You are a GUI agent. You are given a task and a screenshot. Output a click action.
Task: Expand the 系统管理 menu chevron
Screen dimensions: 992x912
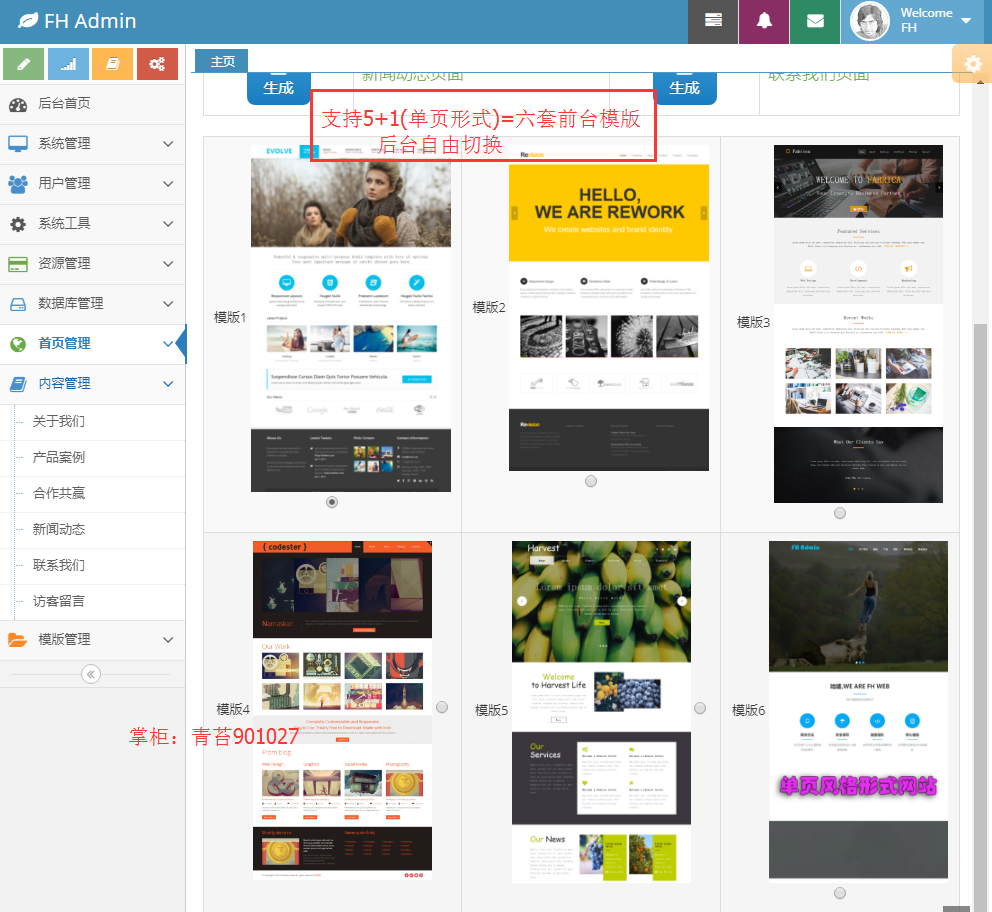(x=168, y=144)
